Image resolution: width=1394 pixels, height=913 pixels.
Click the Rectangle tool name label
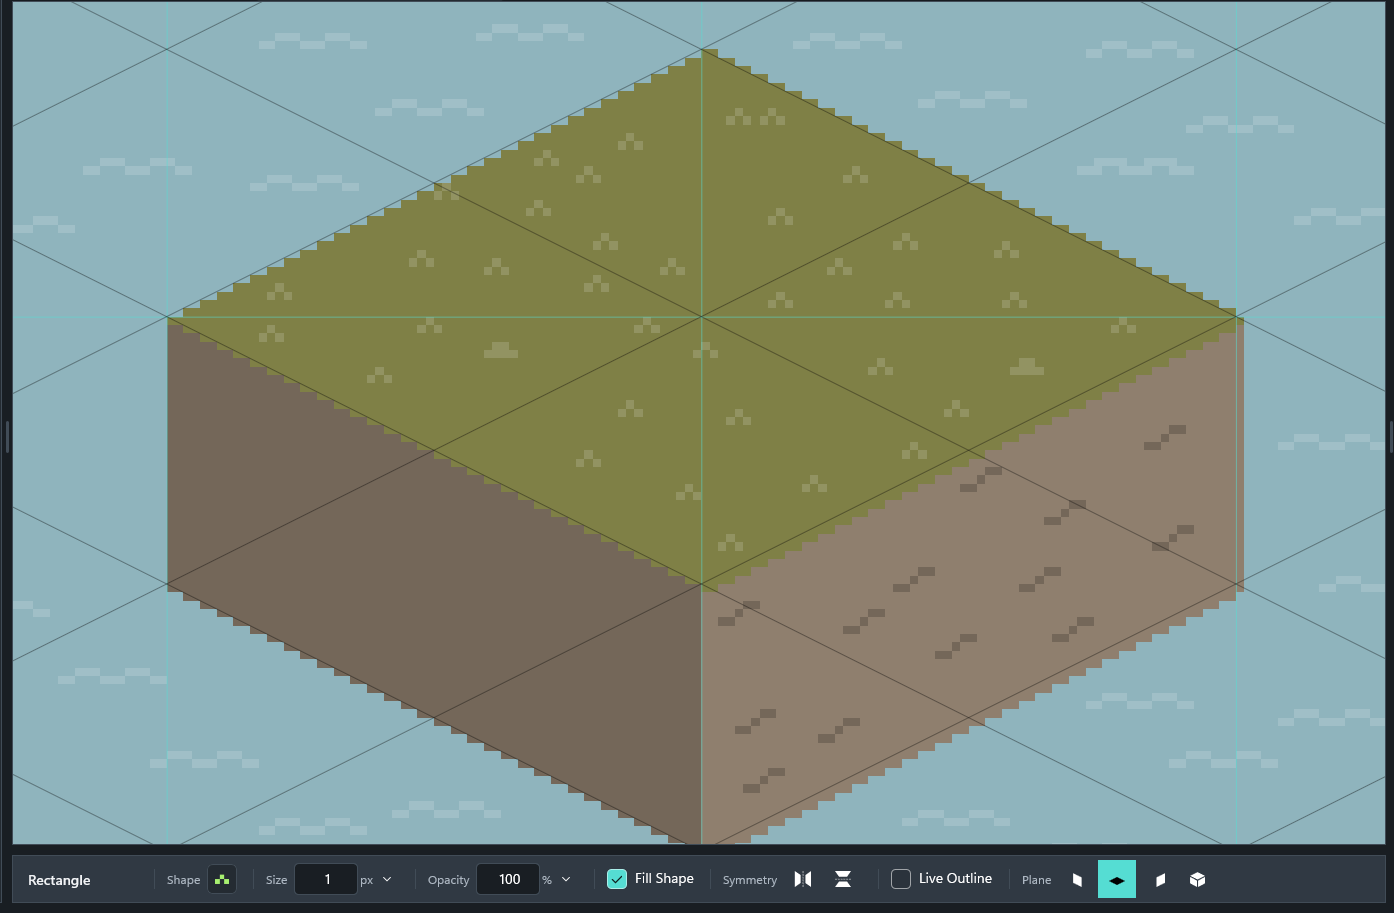pos(59,880)
